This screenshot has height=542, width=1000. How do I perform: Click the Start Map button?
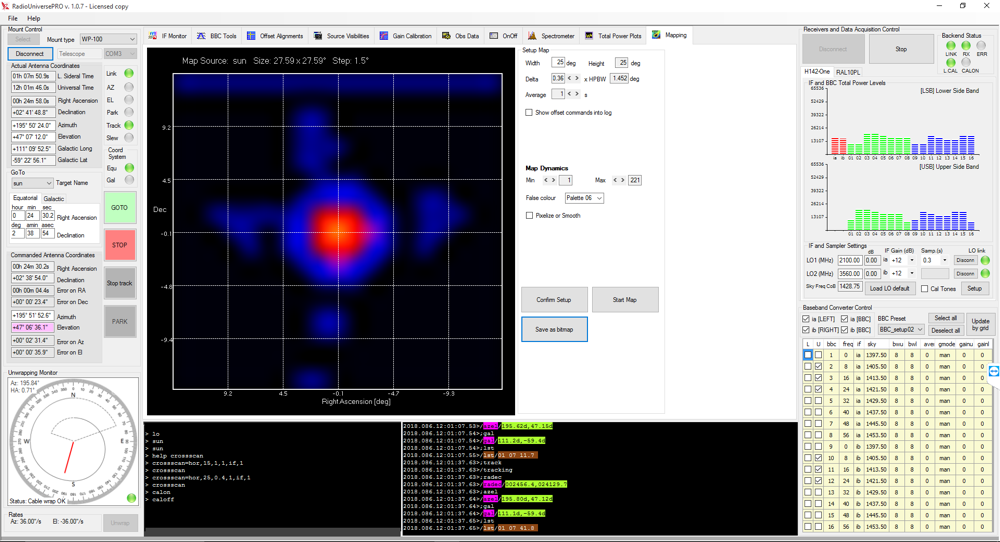point(625,300)
